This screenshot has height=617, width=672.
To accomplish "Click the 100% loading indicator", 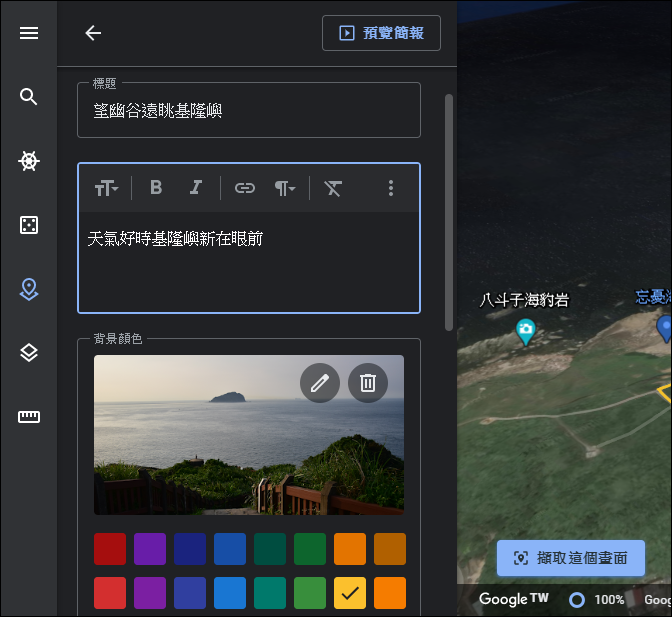I will click(x=597, y=599).
